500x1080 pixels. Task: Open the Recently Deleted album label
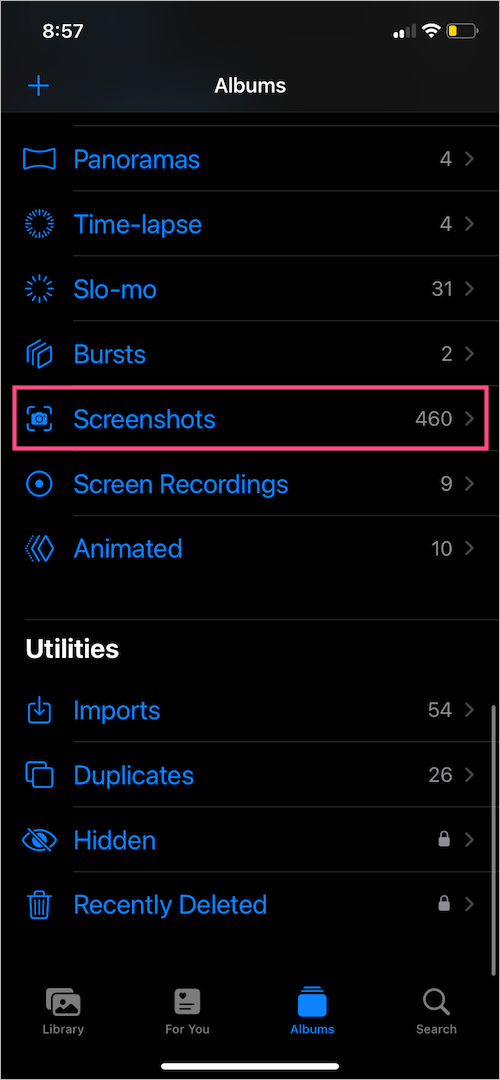pyautogui.click(x=170, y=904)
